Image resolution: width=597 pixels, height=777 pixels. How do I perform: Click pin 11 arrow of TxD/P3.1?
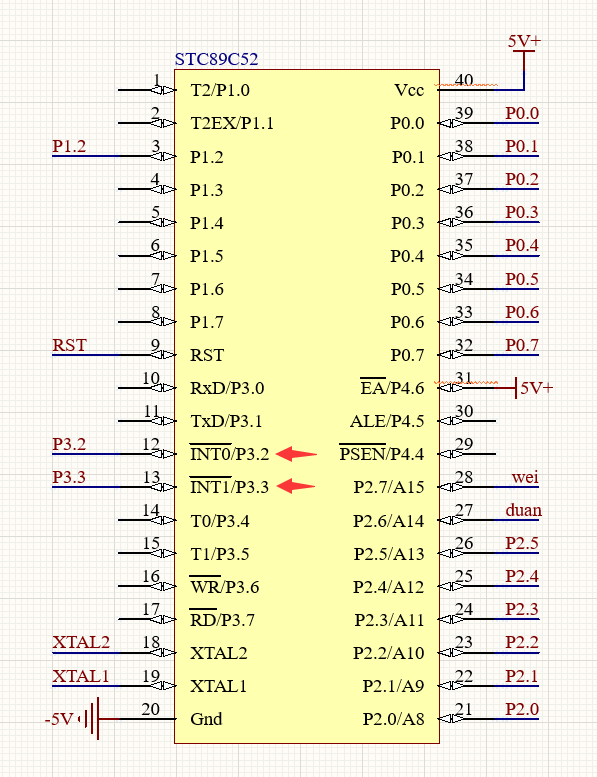tap(163, 421)
